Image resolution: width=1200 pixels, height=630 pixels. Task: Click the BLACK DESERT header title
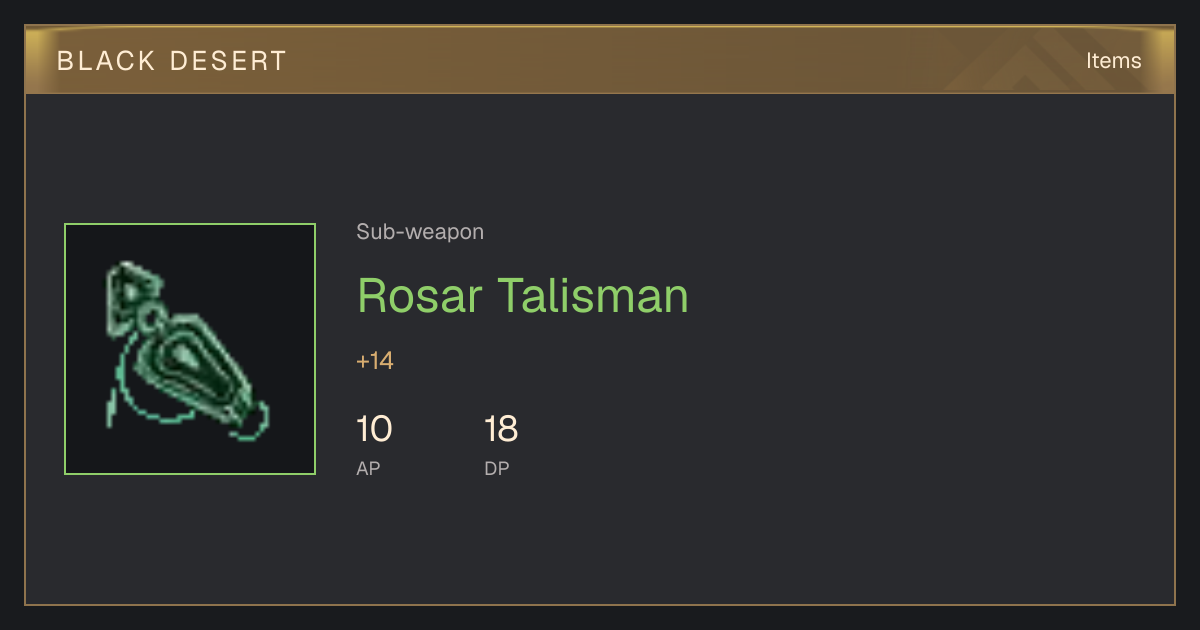[x=172, y=61]
